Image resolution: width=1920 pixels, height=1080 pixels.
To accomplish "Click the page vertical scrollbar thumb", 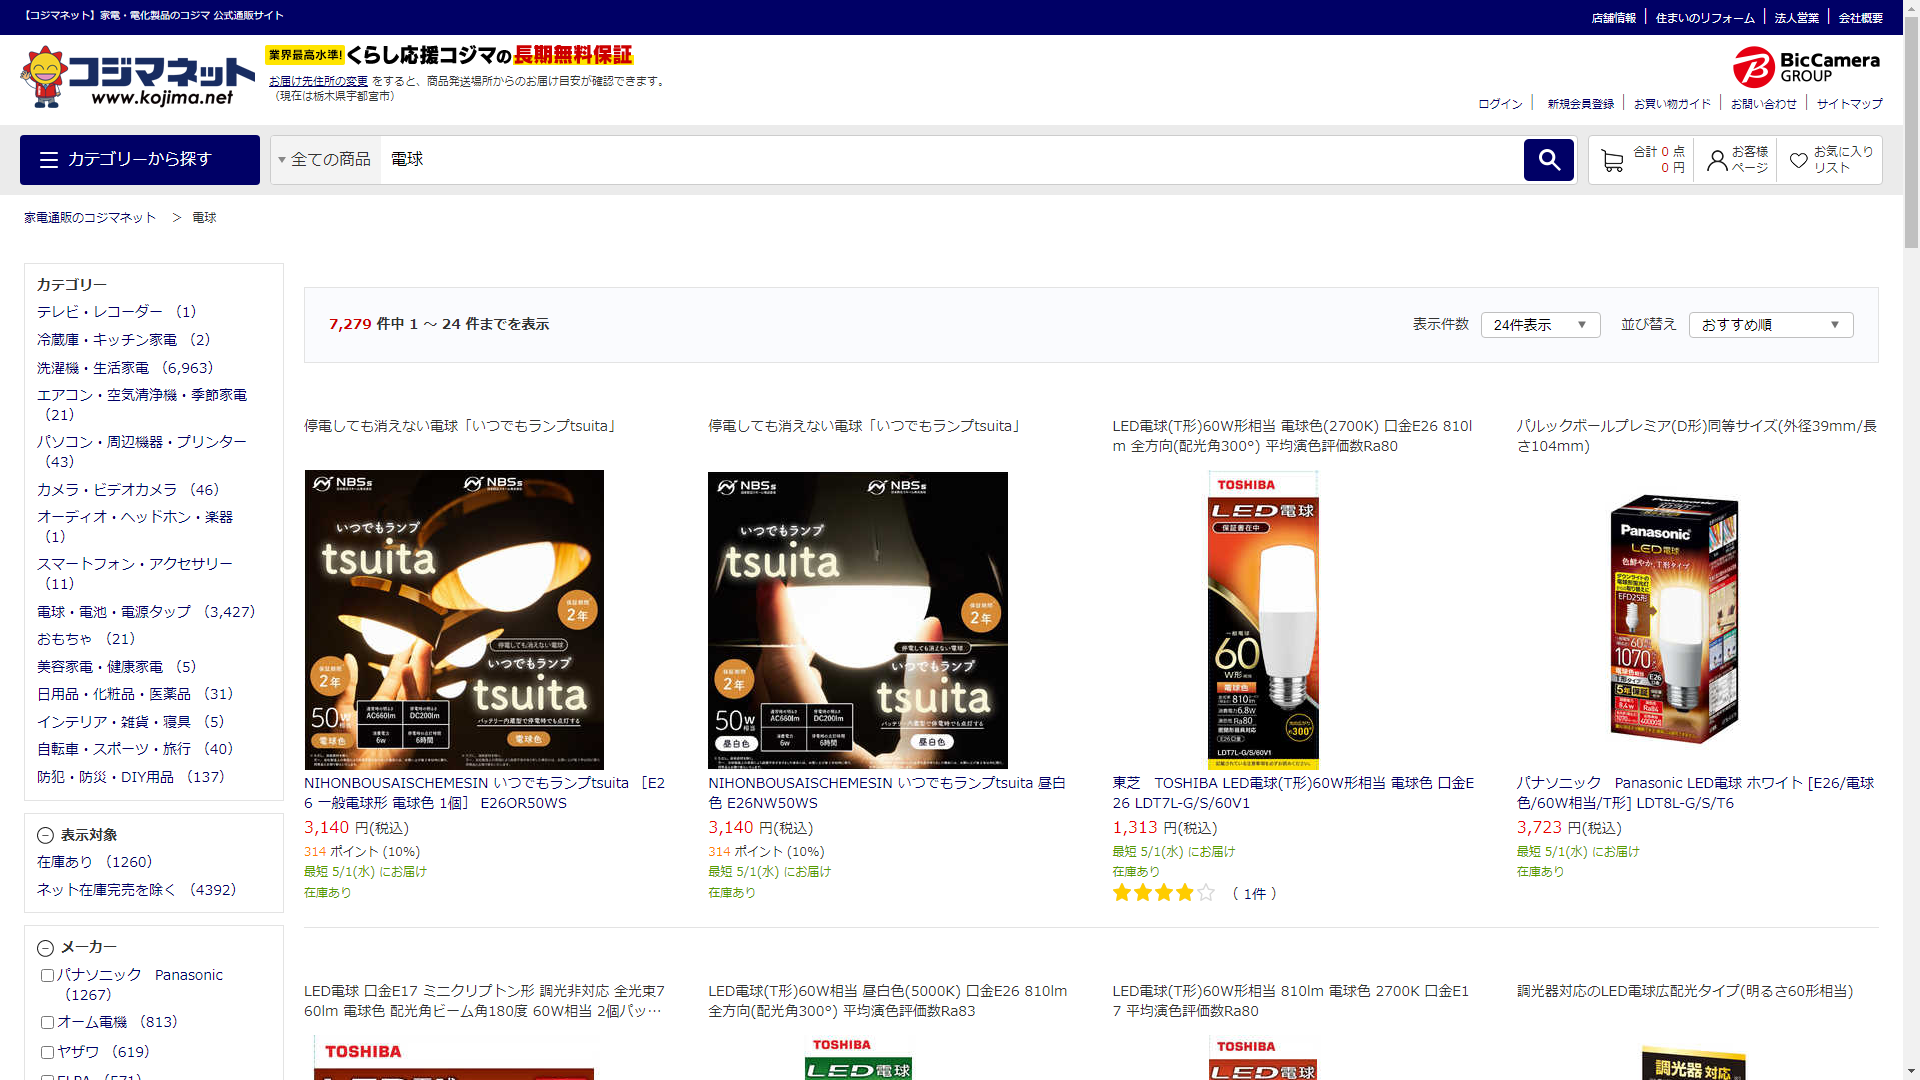I will pyautogui.click(x=1911, y=130).
